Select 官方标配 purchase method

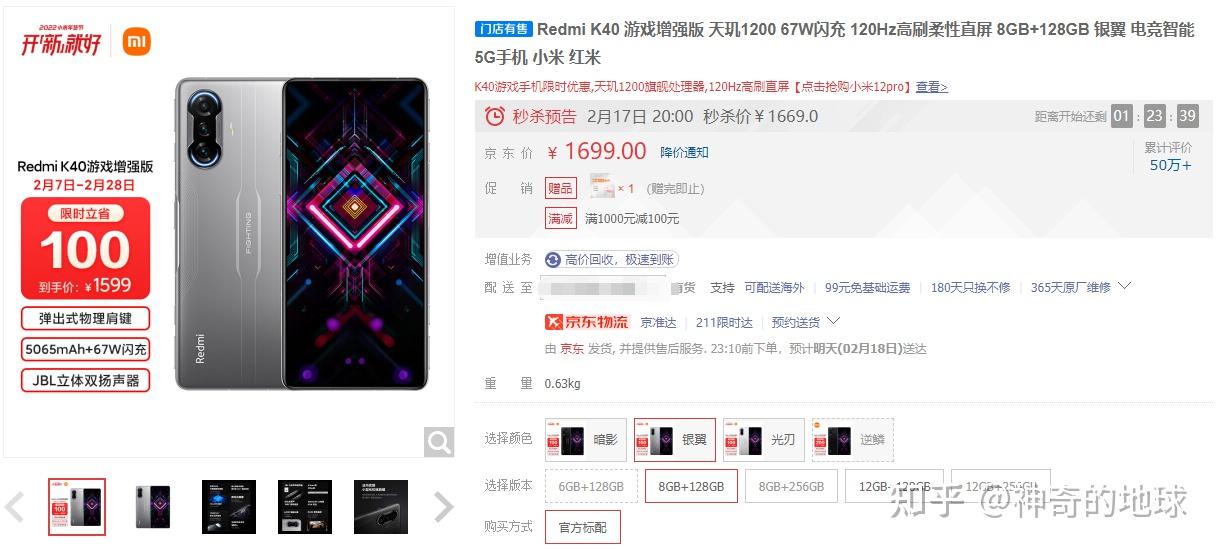[x=583, y=527]
